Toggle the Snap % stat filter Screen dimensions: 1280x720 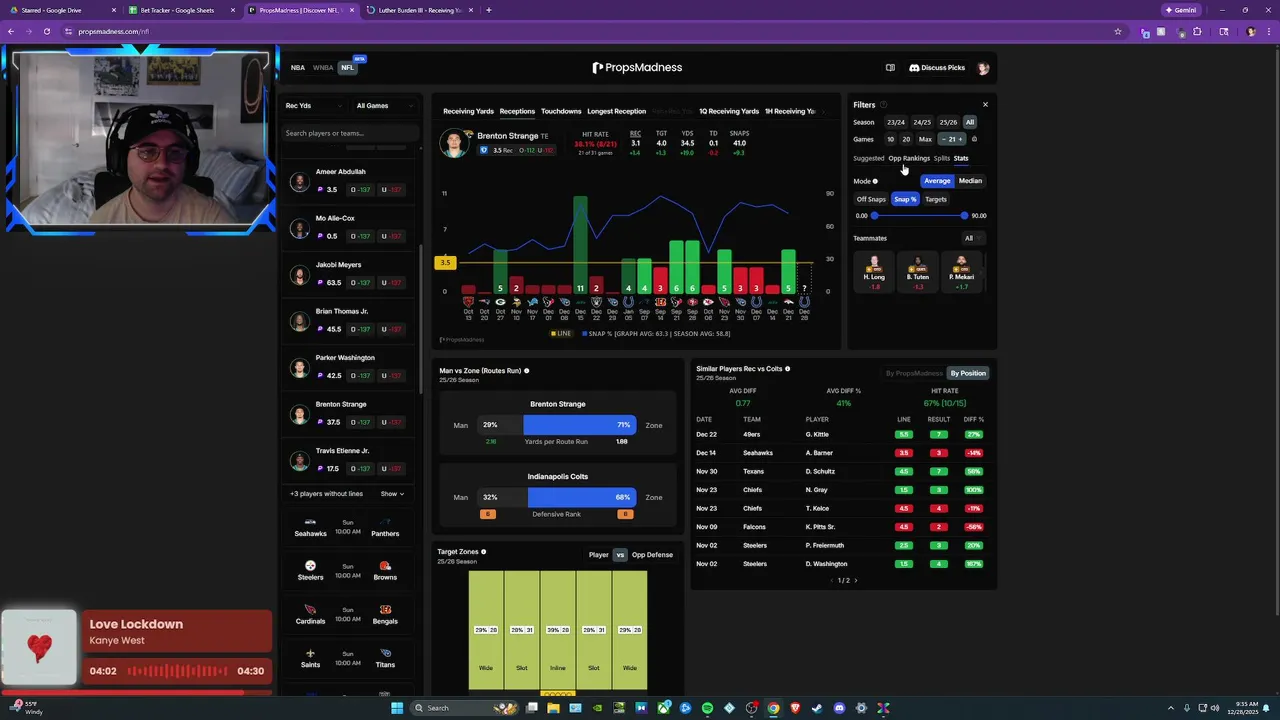[905, 199]
